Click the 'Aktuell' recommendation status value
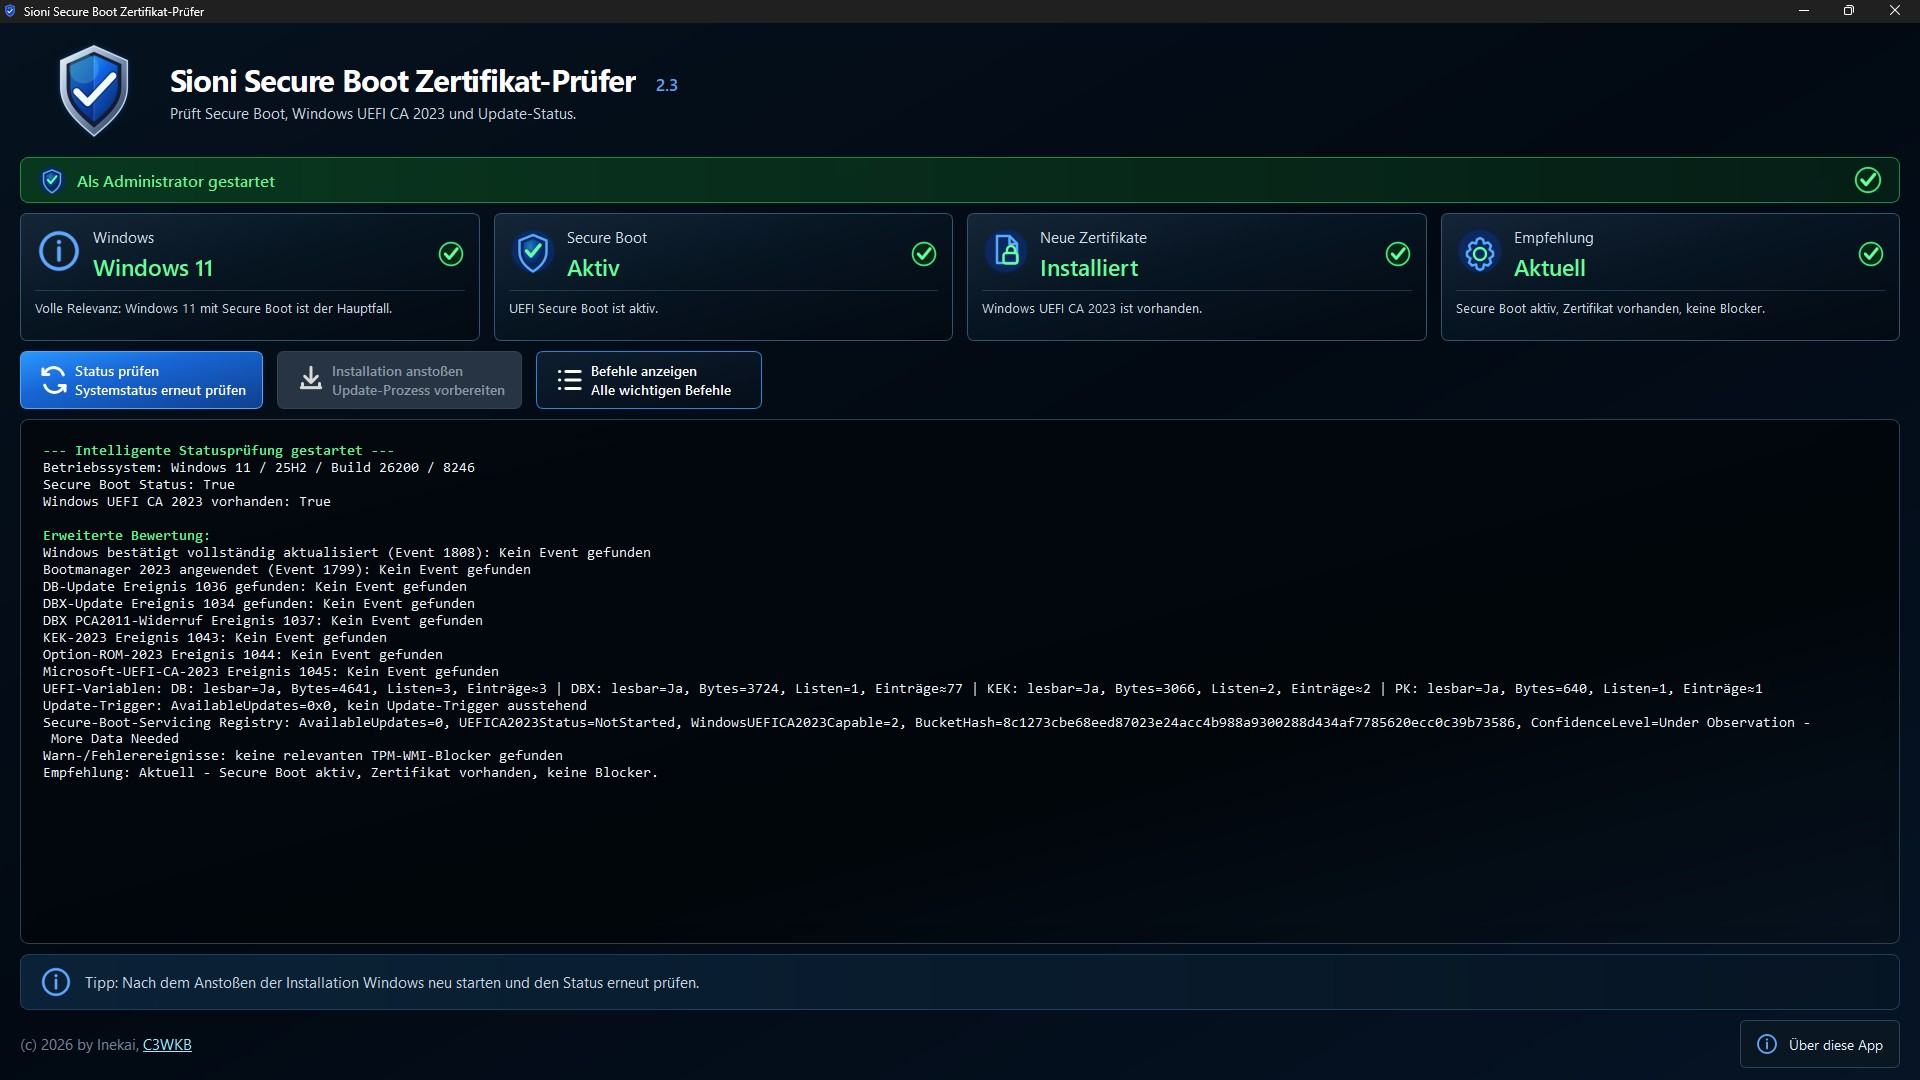This screenshot has height=1080, width=1920. [x=1550, y=268]
